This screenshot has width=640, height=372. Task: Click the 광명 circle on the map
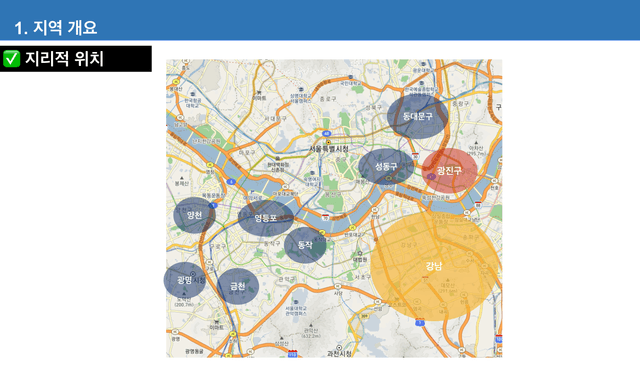[x=184, y=280]
